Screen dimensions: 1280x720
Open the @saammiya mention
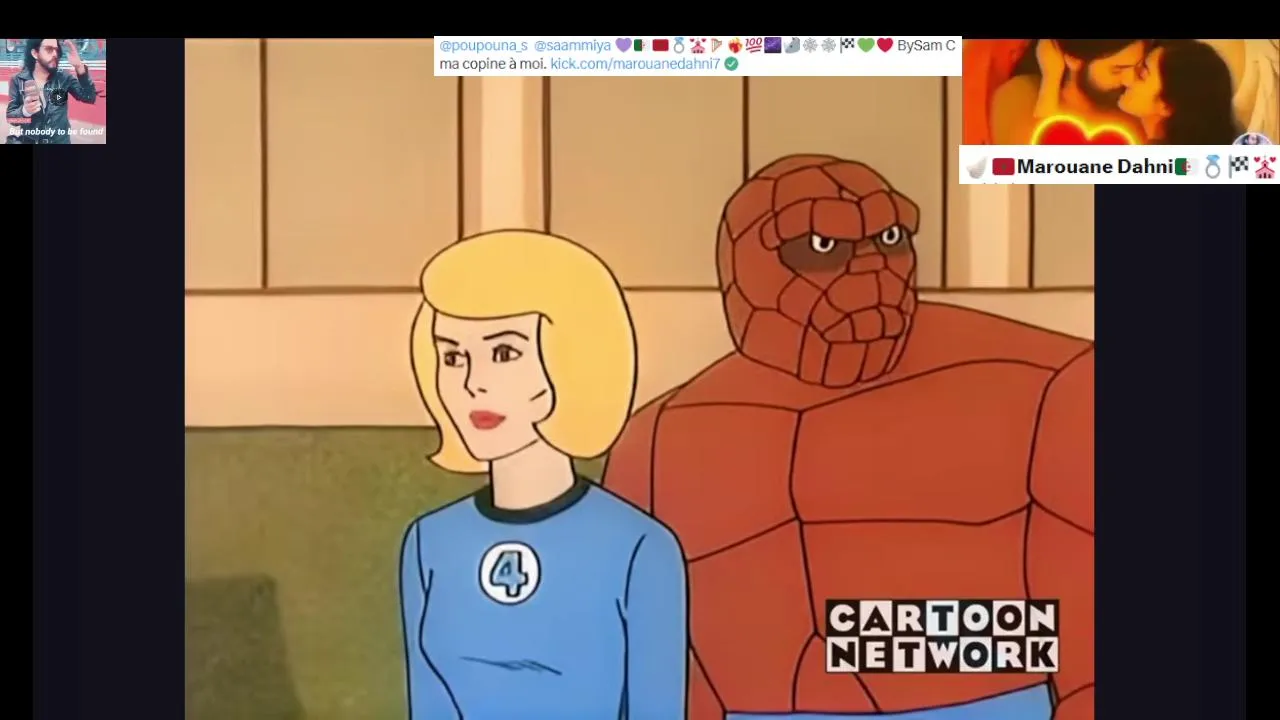point(572,46)
